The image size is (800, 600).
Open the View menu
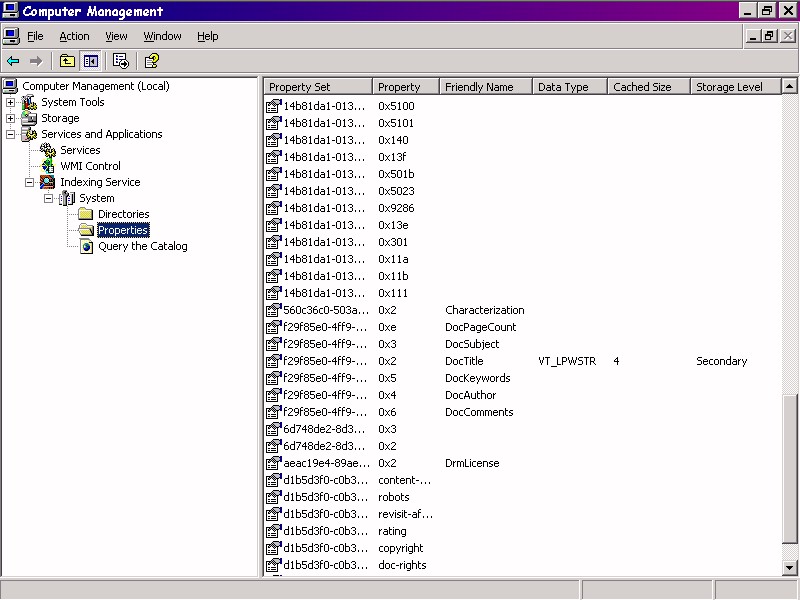coord(116,36)
